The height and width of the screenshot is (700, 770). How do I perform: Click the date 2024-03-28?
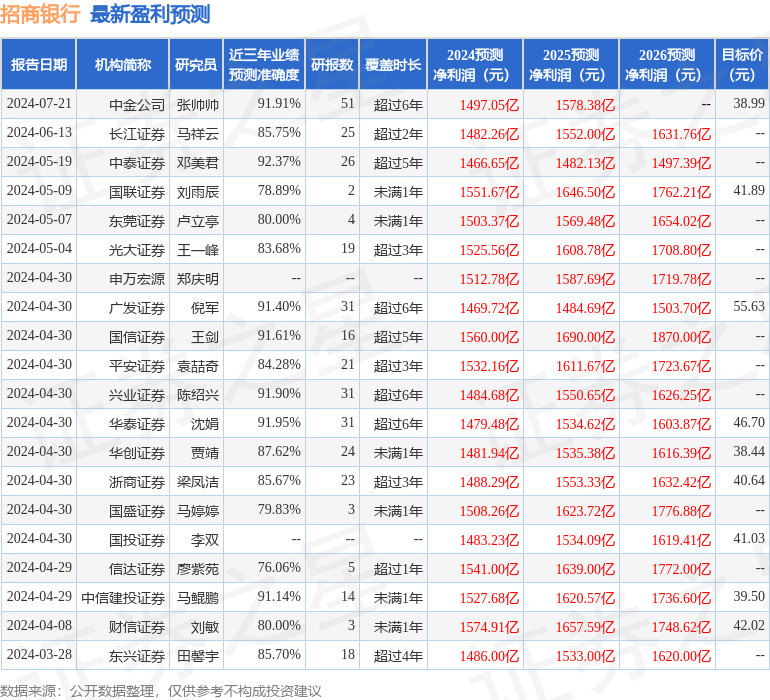tap(39, 654)
